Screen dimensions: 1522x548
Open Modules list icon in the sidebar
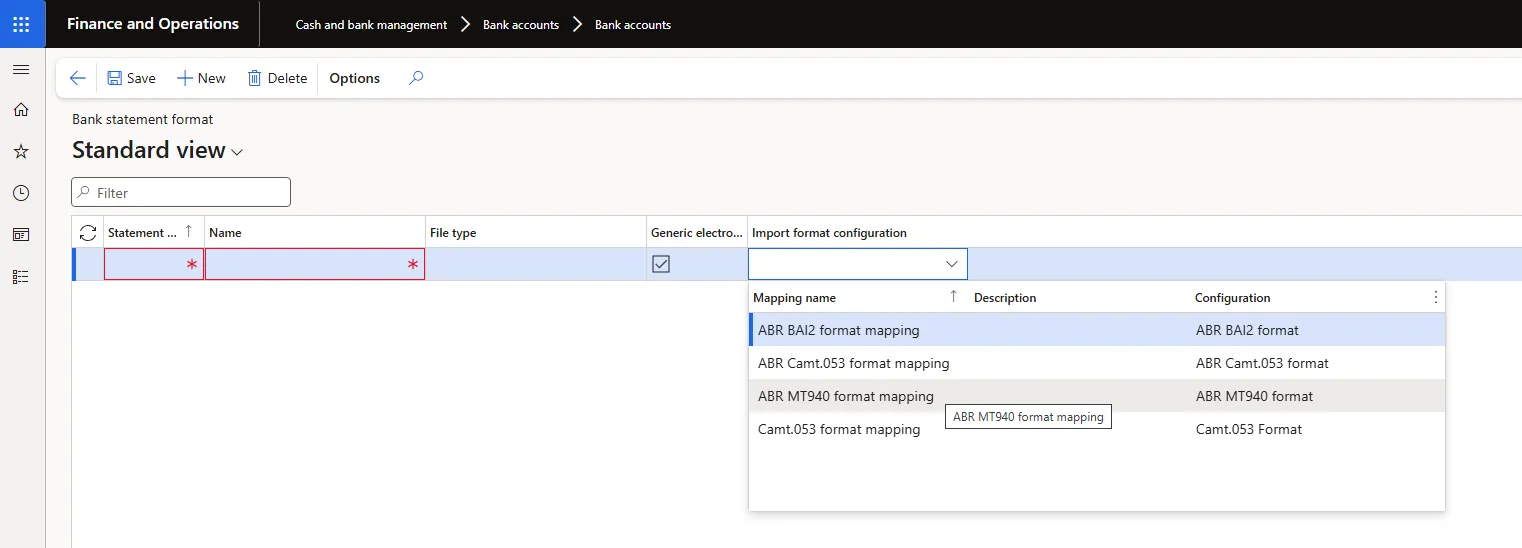(21, 277)
